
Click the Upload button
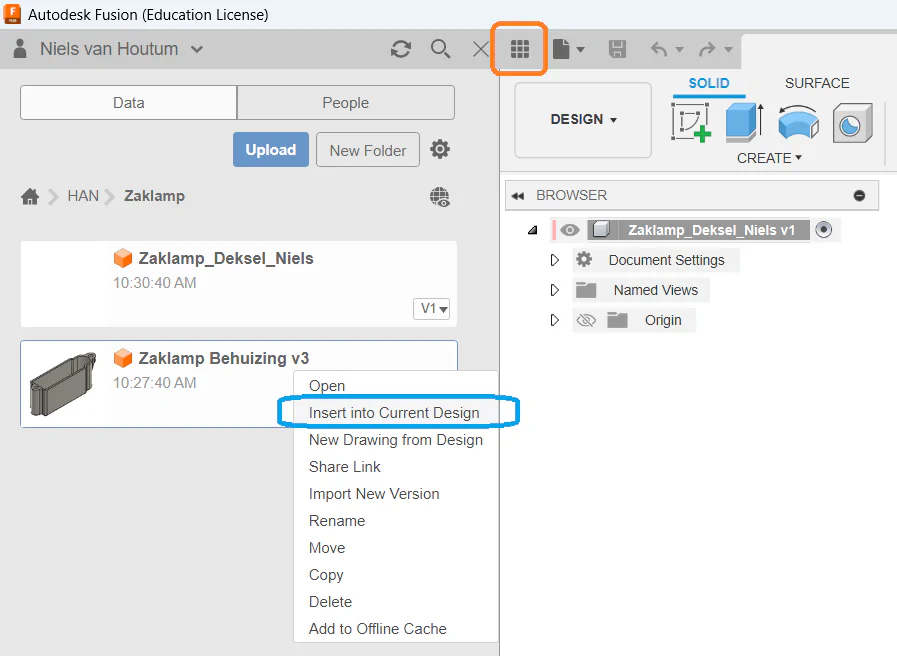pos(271,150)
